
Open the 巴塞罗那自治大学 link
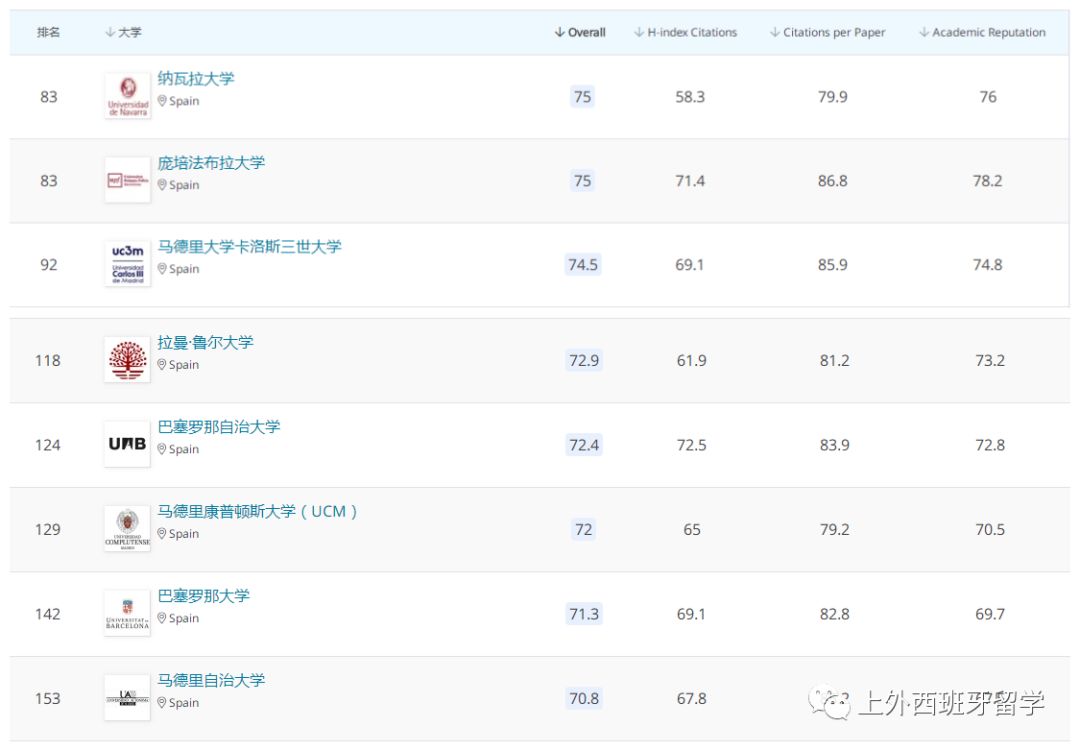[x=219, y=427]
